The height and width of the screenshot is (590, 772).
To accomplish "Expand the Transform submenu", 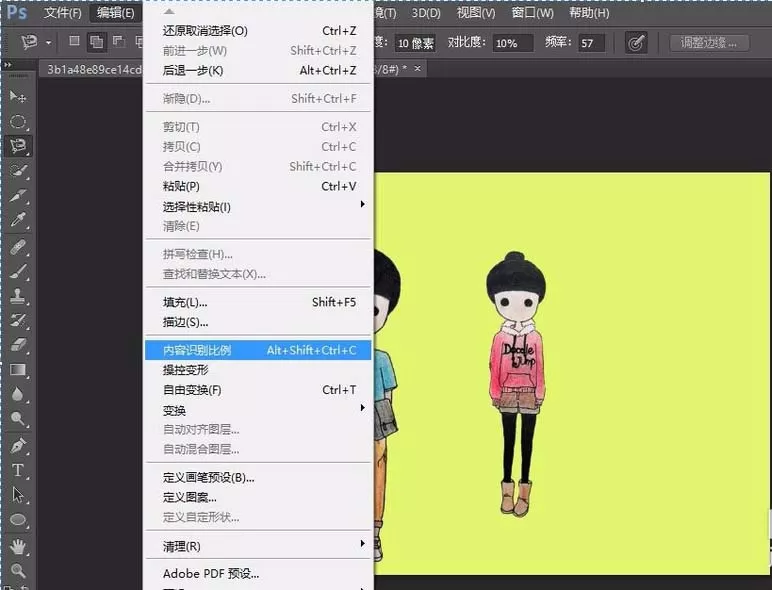I will [x=258, y=410].
